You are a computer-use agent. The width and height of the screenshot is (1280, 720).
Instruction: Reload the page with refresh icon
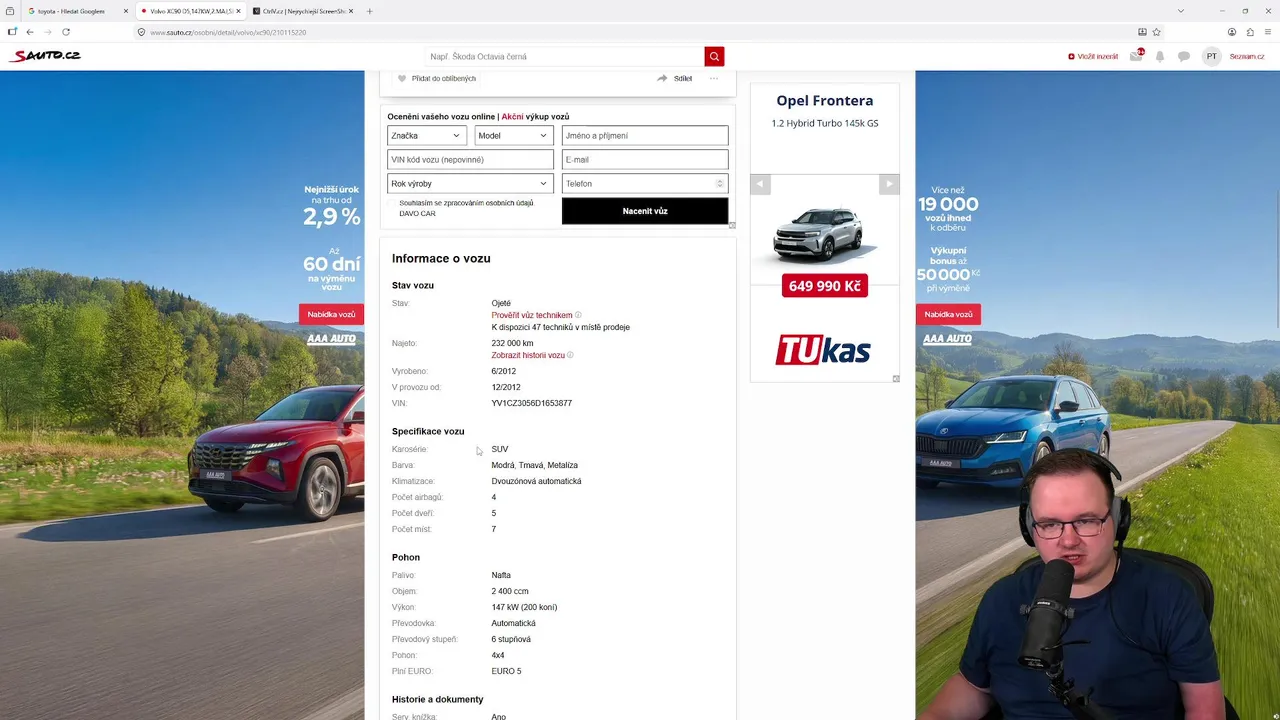pyautogui.click(x=66, y=32)
